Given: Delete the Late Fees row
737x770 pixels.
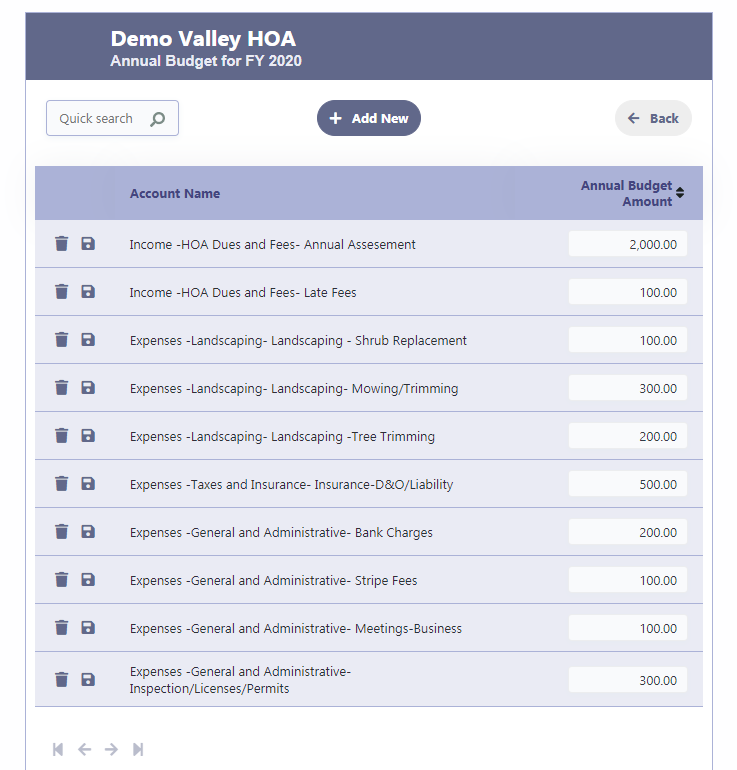Looking at the screenshot, I should [x=61, y=292].
